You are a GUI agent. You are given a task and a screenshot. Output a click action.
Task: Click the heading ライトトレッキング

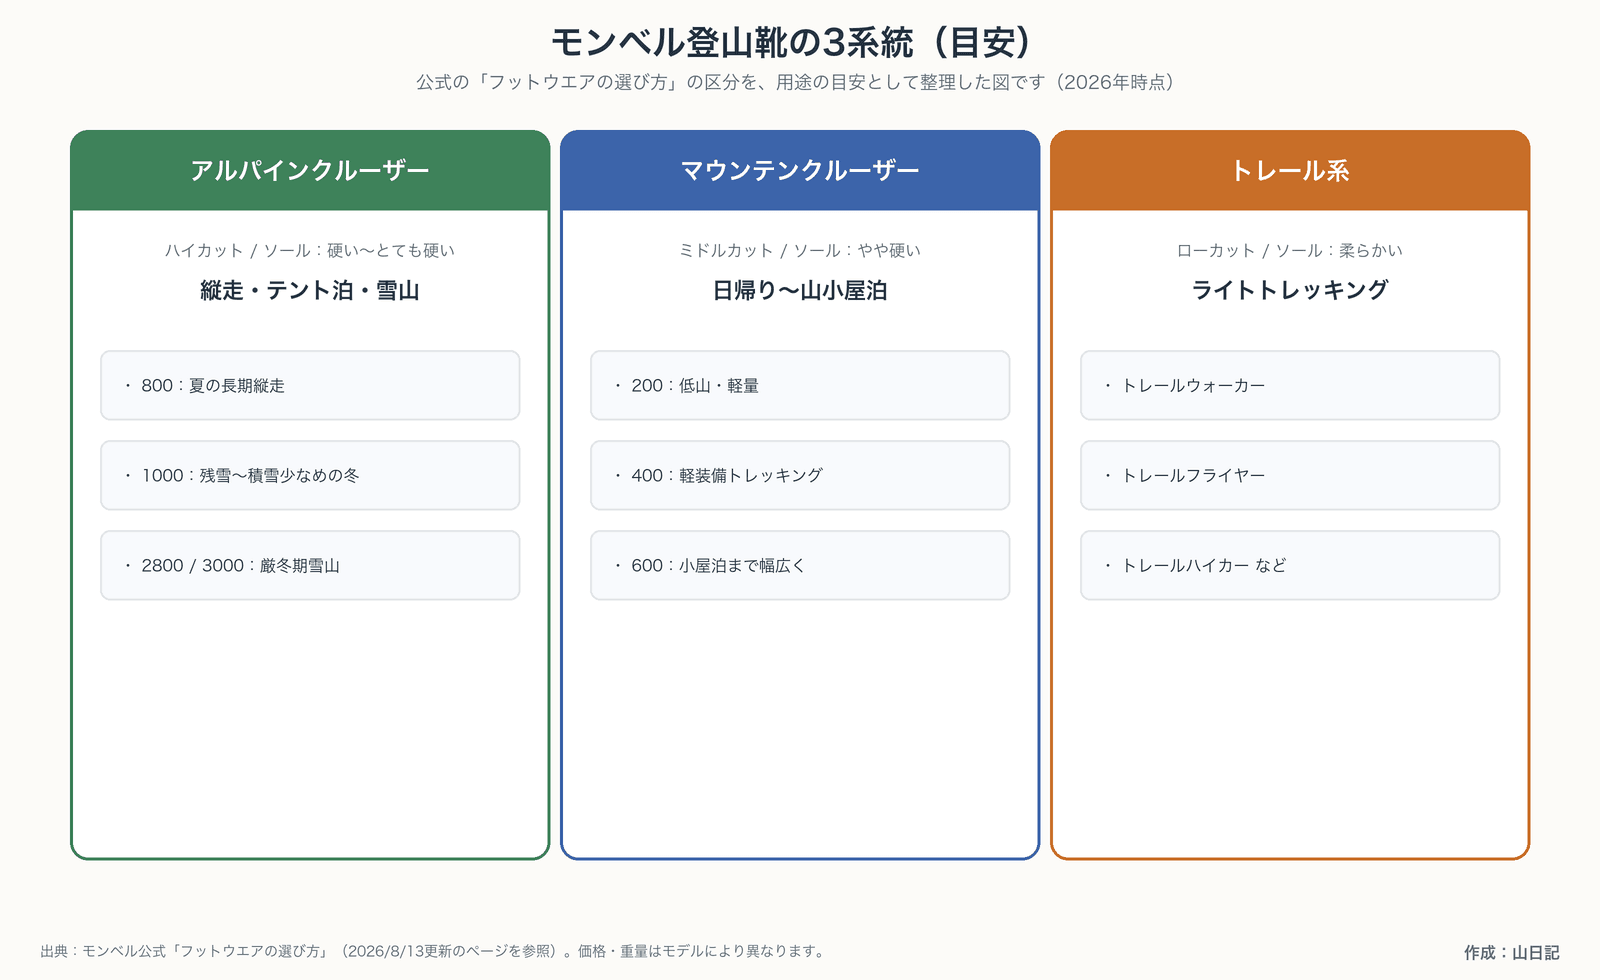point(1290,291)
